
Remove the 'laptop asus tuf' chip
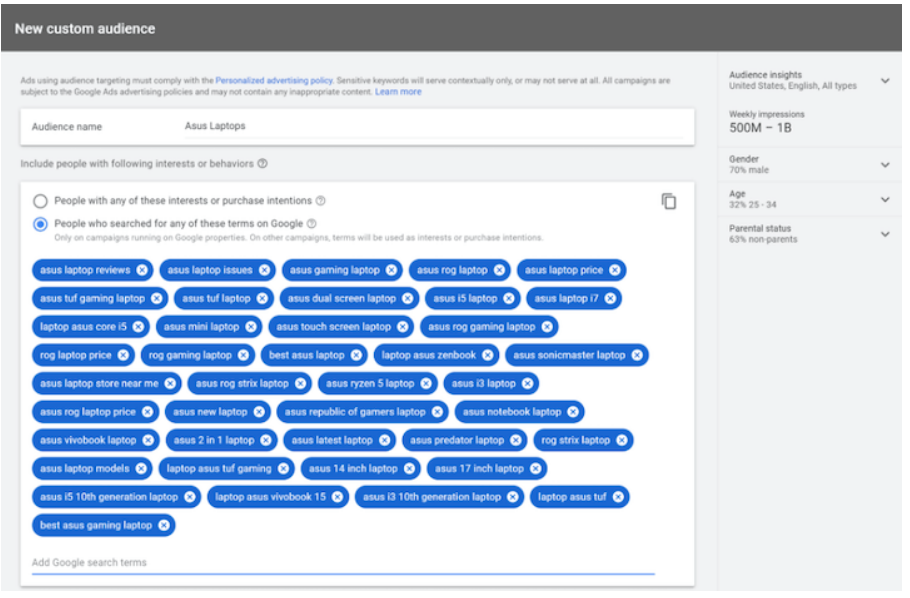(x=619, y=498)
